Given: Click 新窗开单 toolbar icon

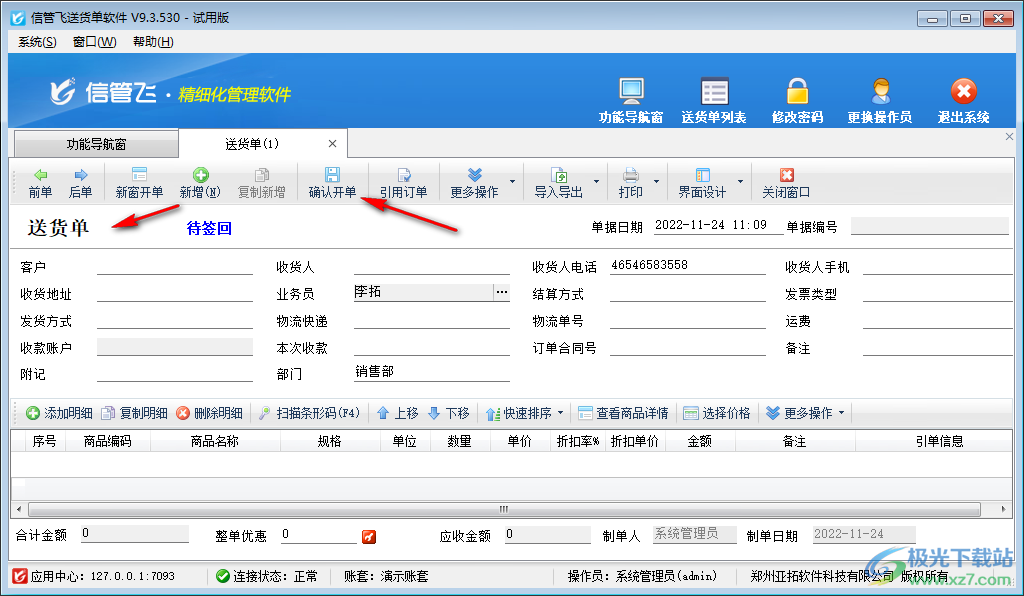Looking at the screenshot, I should click(139, 174).
